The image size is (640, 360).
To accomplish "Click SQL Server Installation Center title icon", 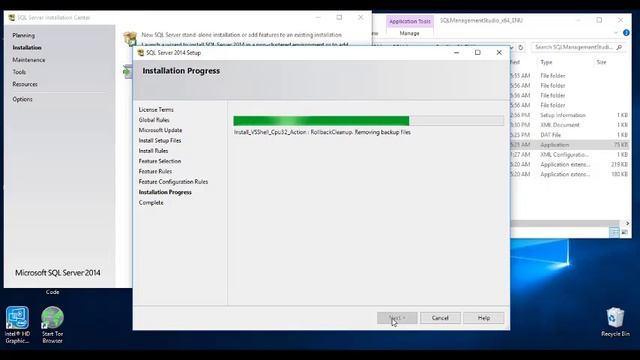I will [x=11, y=18].
